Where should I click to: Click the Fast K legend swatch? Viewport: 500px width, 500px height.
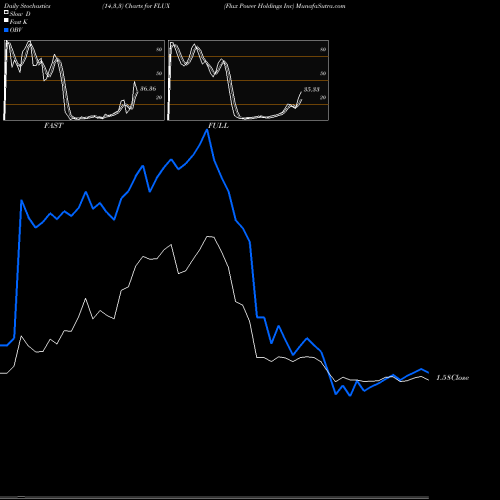pyautogui.click(x=6, y=21)
